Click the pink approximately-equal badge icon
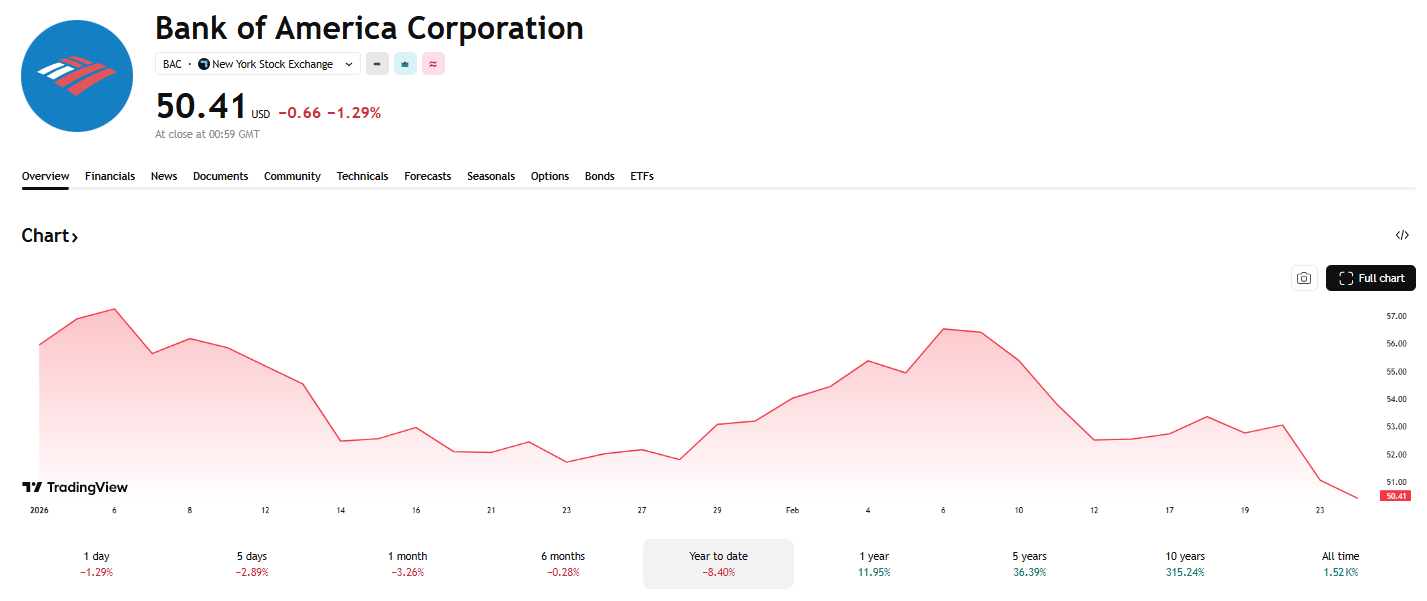This screenshot has height=601, width=1427. tap(433, 64)
